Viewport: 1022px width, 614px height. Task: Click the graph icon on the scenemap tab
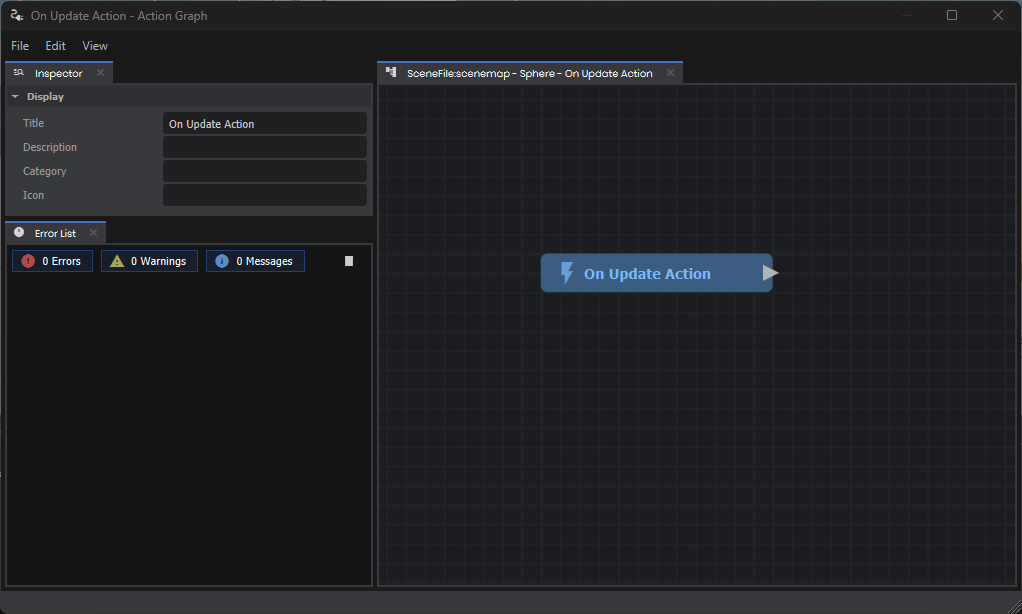coord(391,72)
